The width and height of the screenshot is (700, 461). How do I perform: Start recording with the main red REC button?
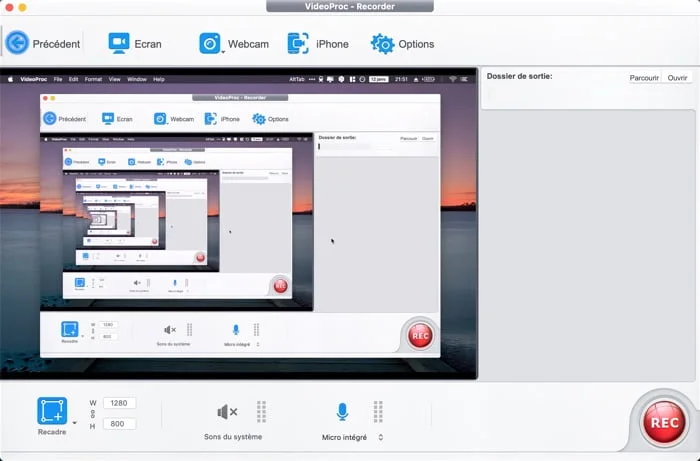point(664,422)
